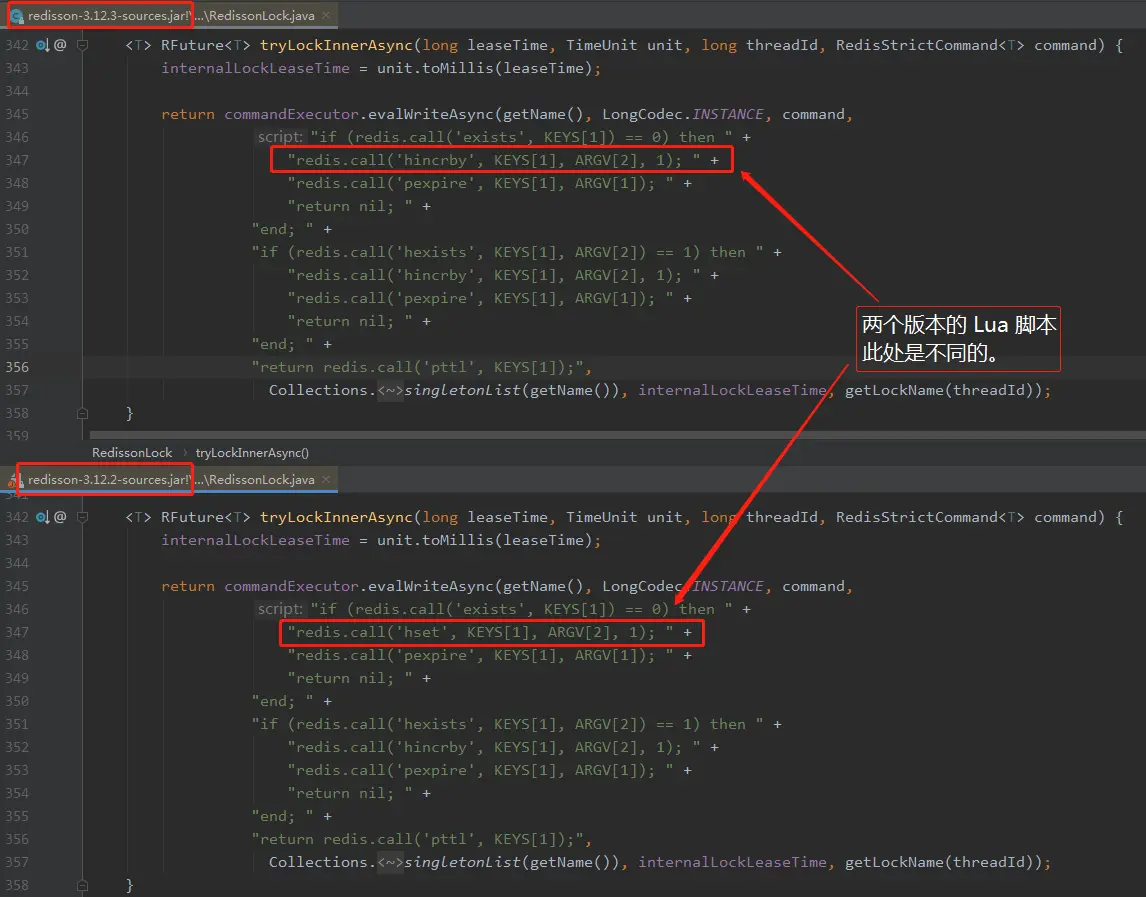Click the override gutter icon at line 342 in the 3.12.3 pane
The image size is (1146, 897).
pos(42,45)
